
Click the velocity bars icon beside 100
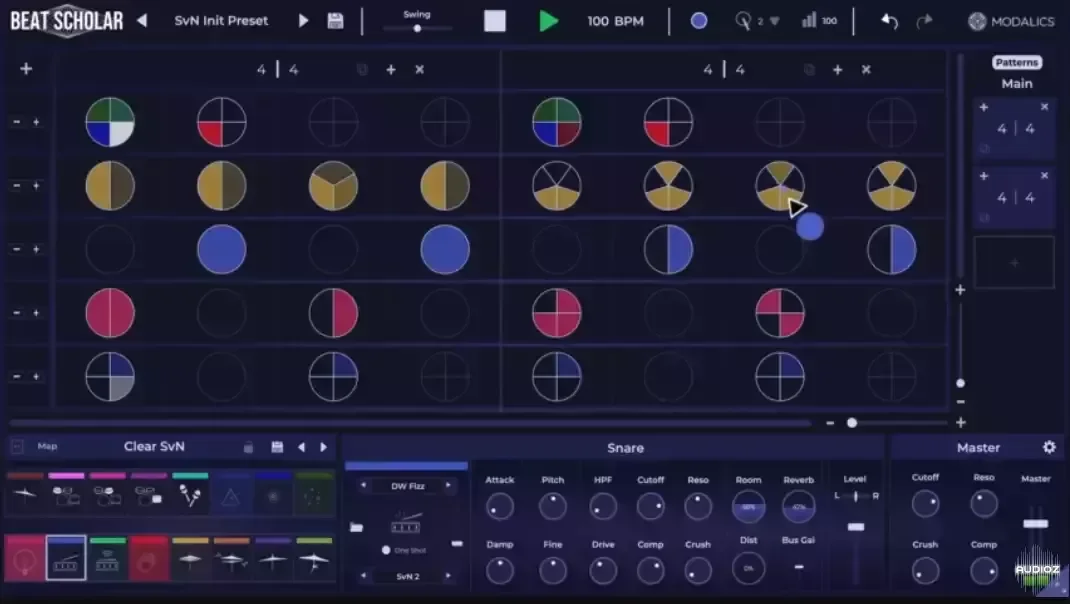pos(809,20)
